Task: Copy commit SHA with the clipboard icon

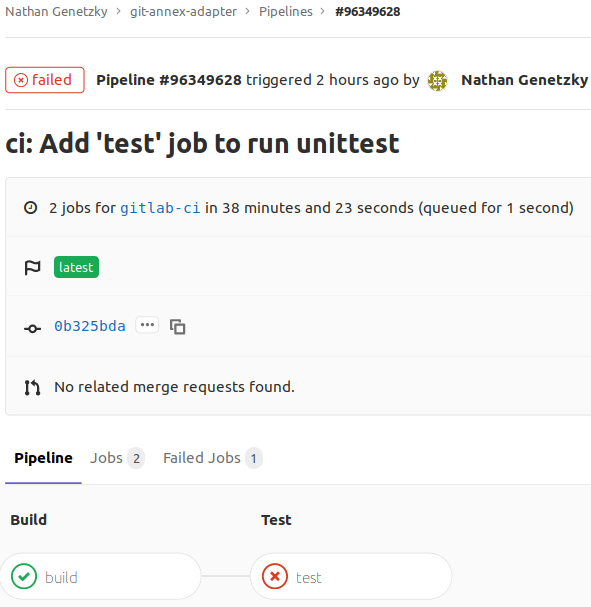Action: point(178,327)
